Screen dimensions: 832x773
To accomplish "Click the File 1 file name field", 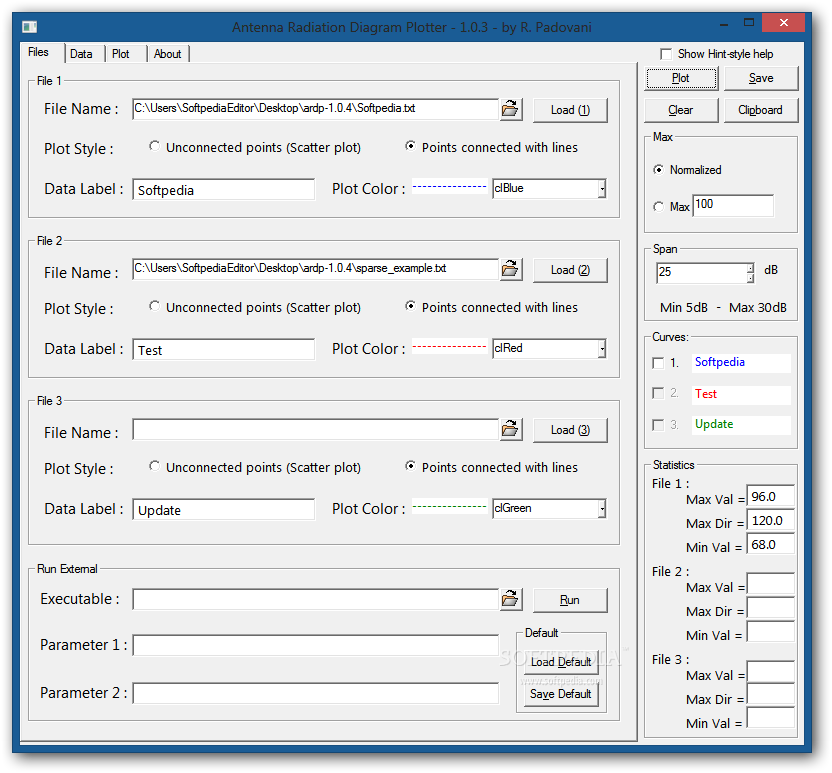I will click(x=316, y=109).
